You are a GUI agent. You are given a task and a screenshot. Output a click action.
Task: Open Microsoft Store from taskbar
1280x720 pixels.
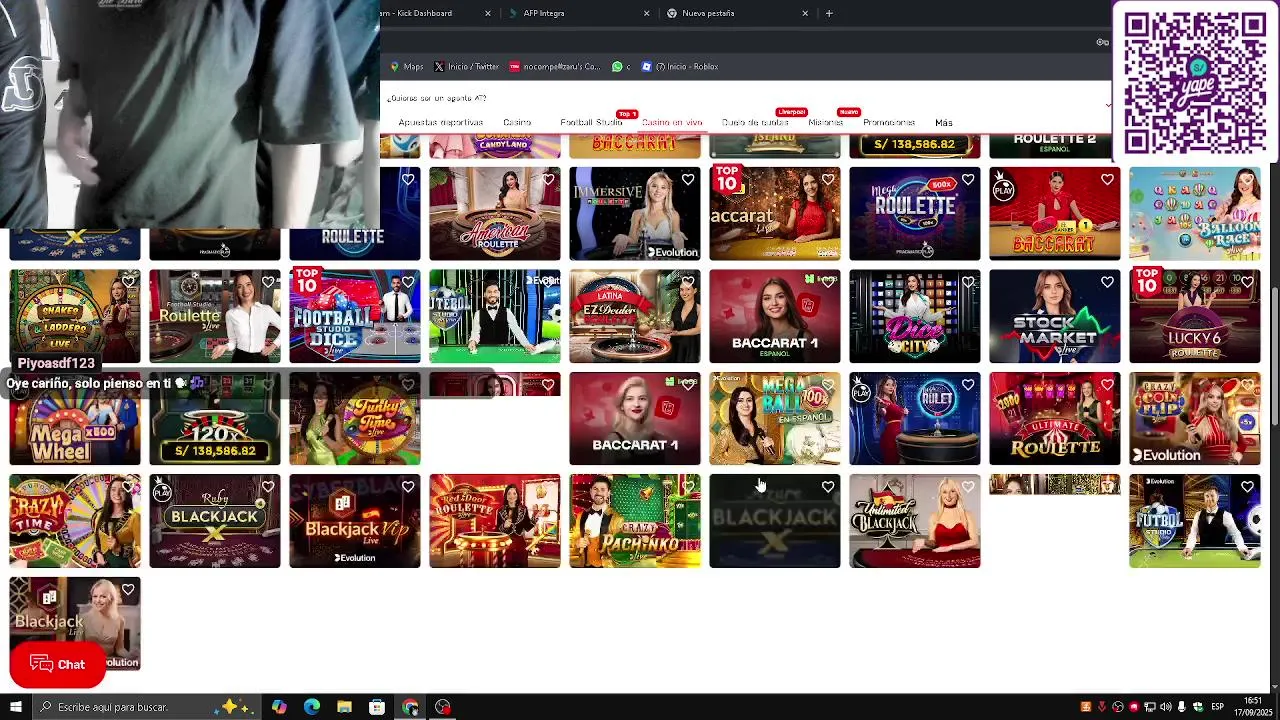click(377, 707)
